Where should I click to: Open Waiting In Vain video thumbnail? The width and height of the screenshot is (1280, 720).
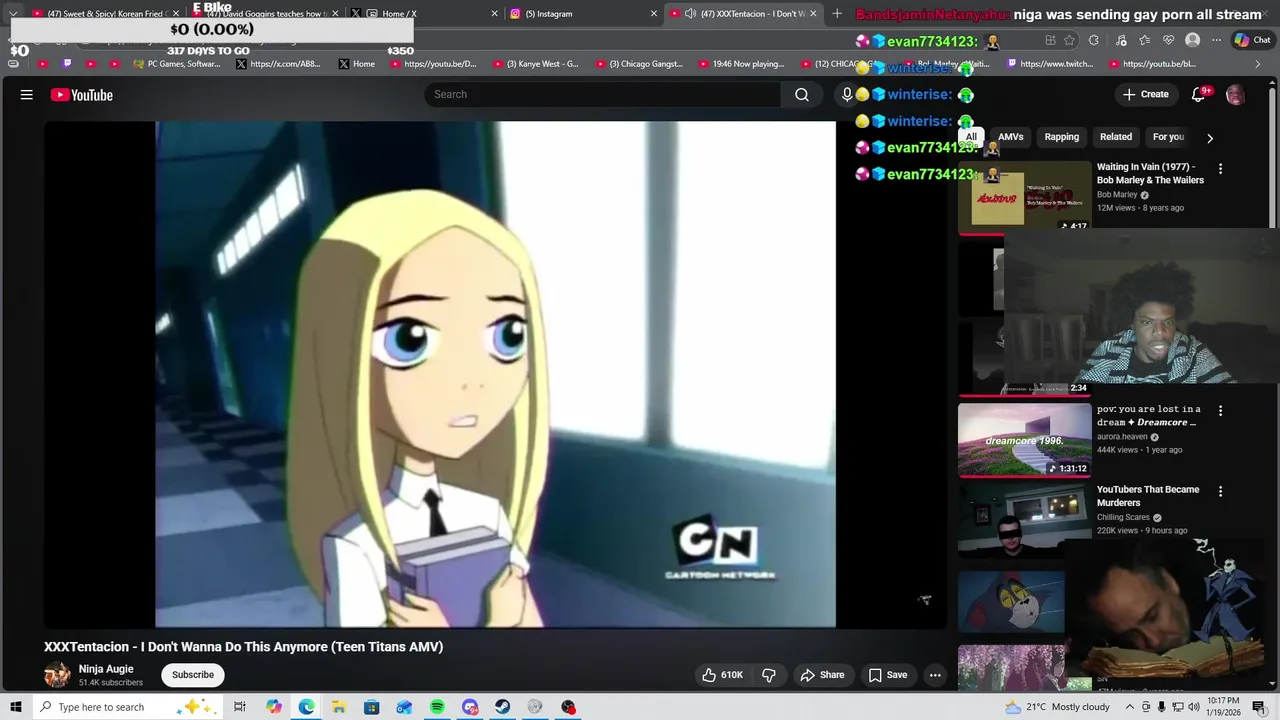(1025, 197)
